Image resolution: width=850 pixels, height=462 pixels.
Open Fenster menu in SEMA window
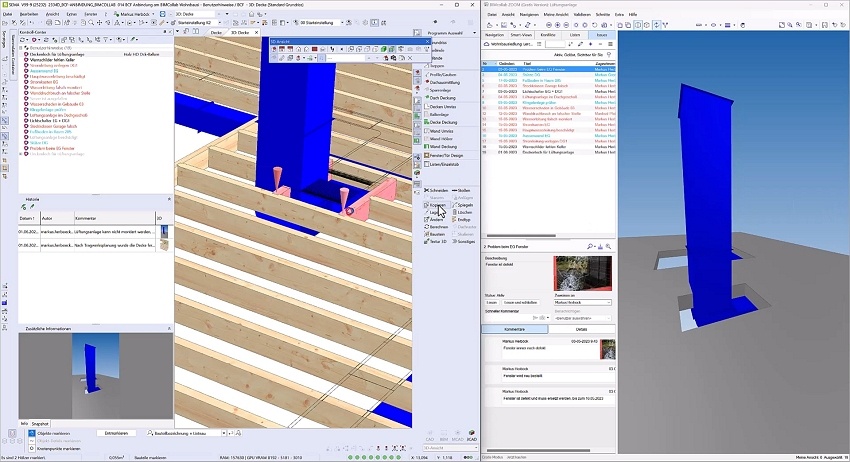tap(91, 14)
